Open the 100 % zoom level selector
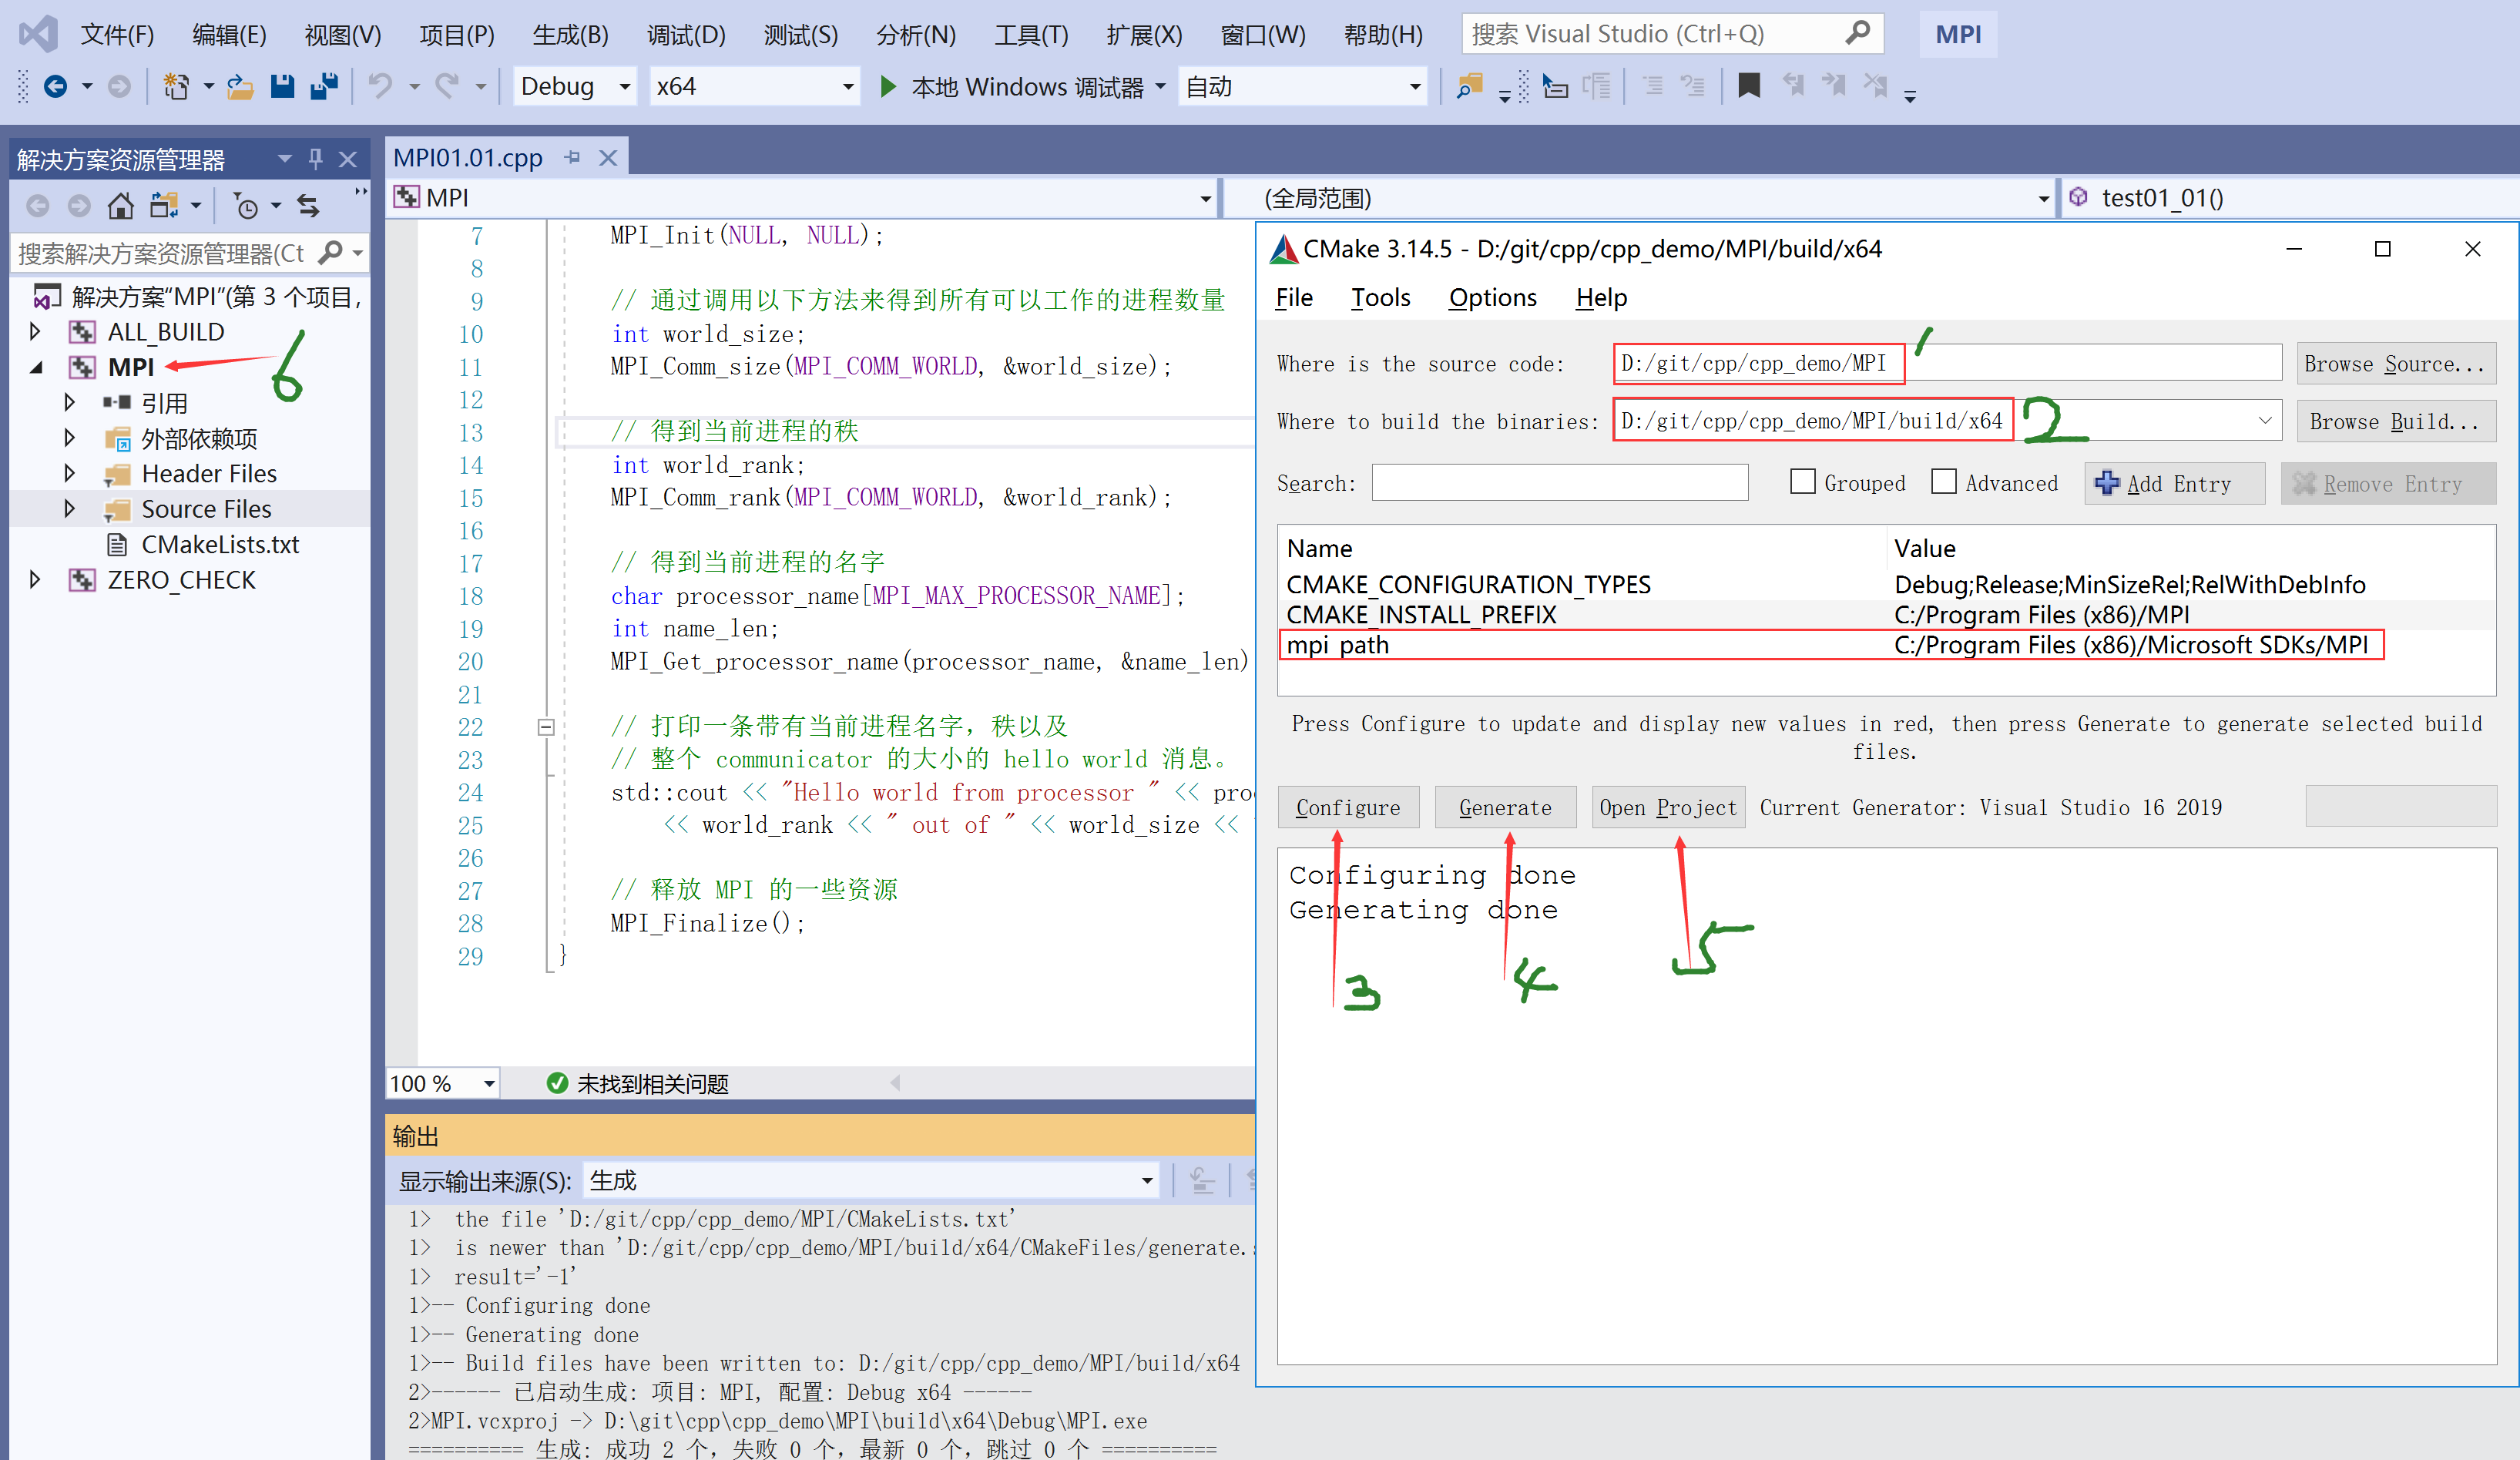The width and height of the screenshot is (2520, 1460). [x=488, y=1083]
